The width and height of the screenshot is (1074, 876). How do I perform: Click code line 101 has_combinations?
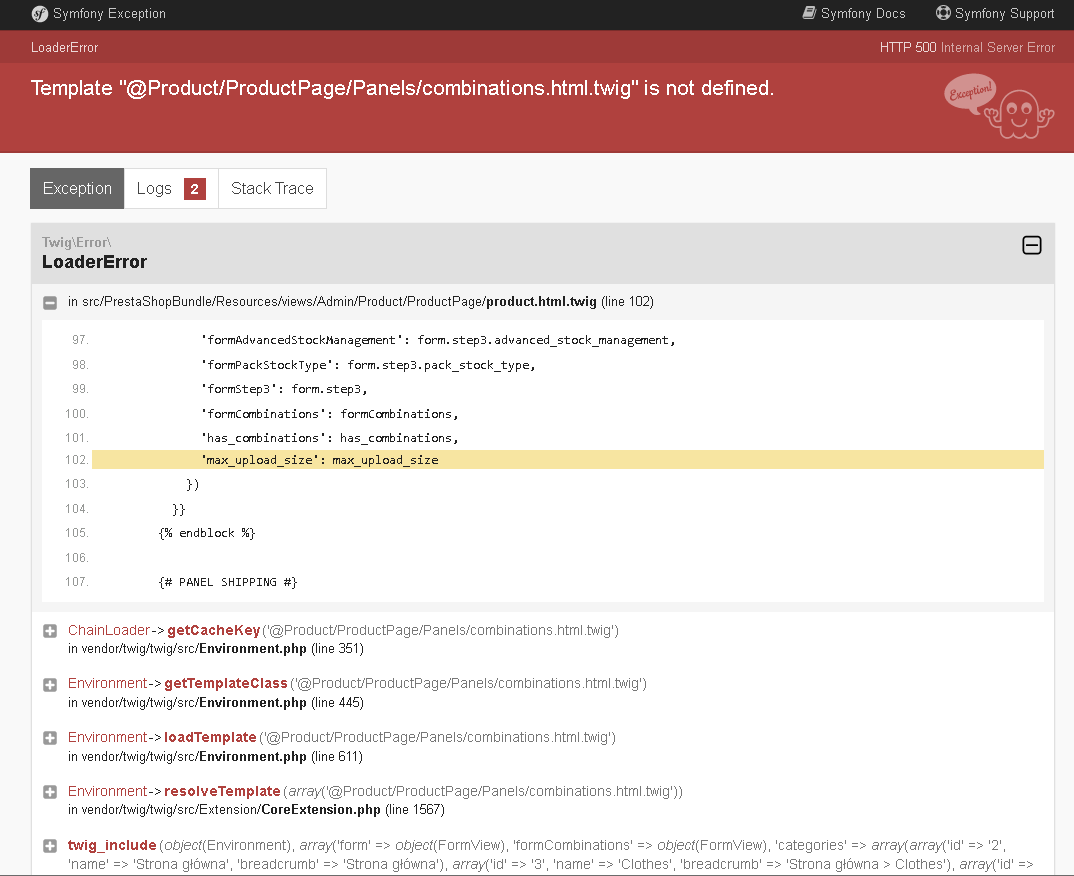point(329,438)
